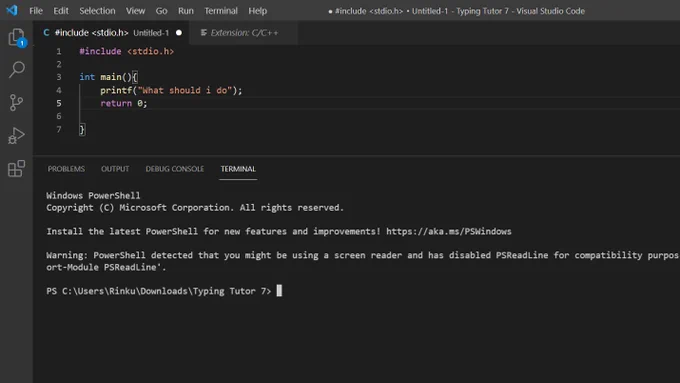The width and height of the screenshot is (680, 383).
Task: Click the 'Copyright (C) Microsoft Corporation' line
Action: pos(195,208)
